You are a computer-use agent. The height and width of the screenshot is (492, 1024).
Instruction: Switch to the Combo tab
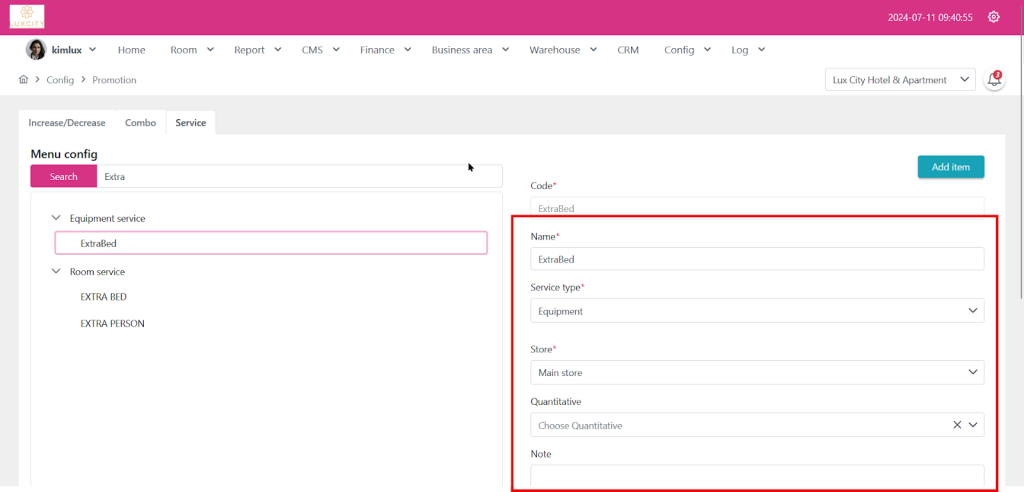click(x=140, y=123)
